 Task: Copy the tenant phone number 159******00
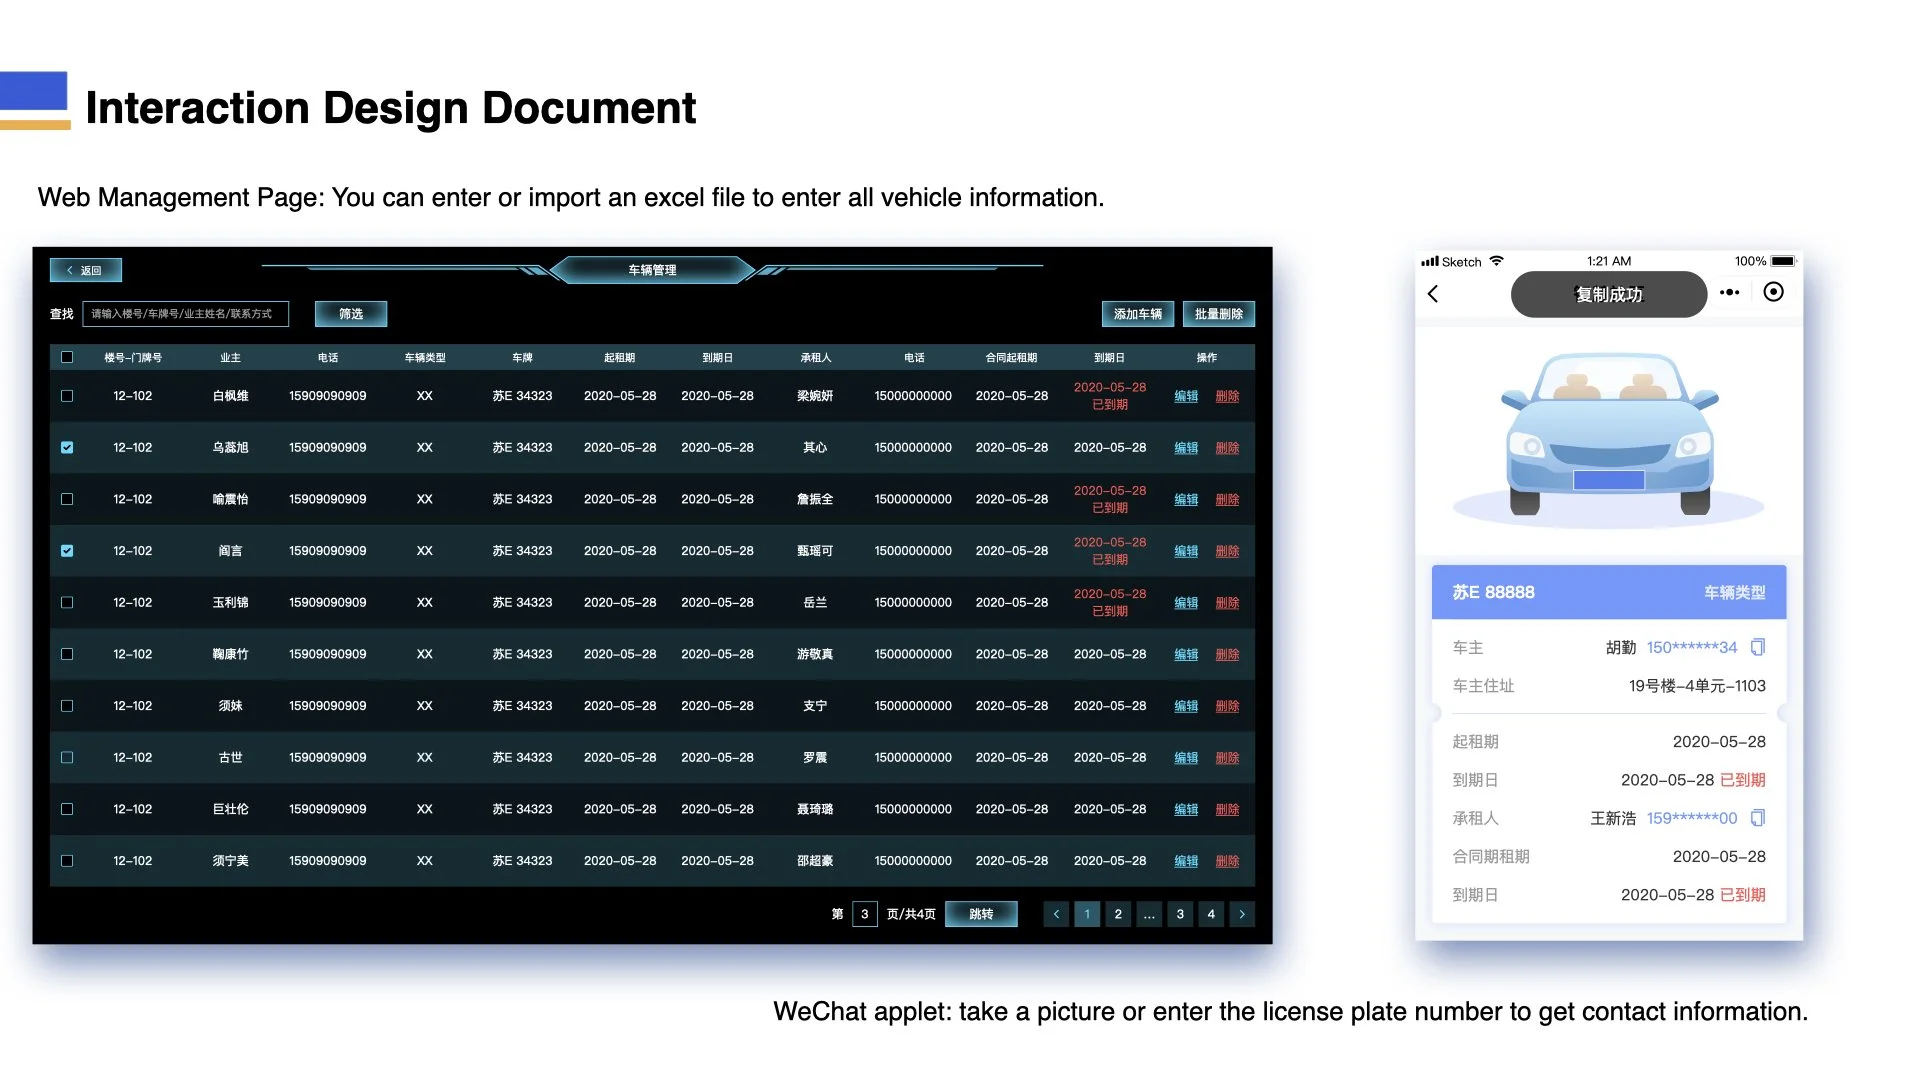pos(1758,818)
